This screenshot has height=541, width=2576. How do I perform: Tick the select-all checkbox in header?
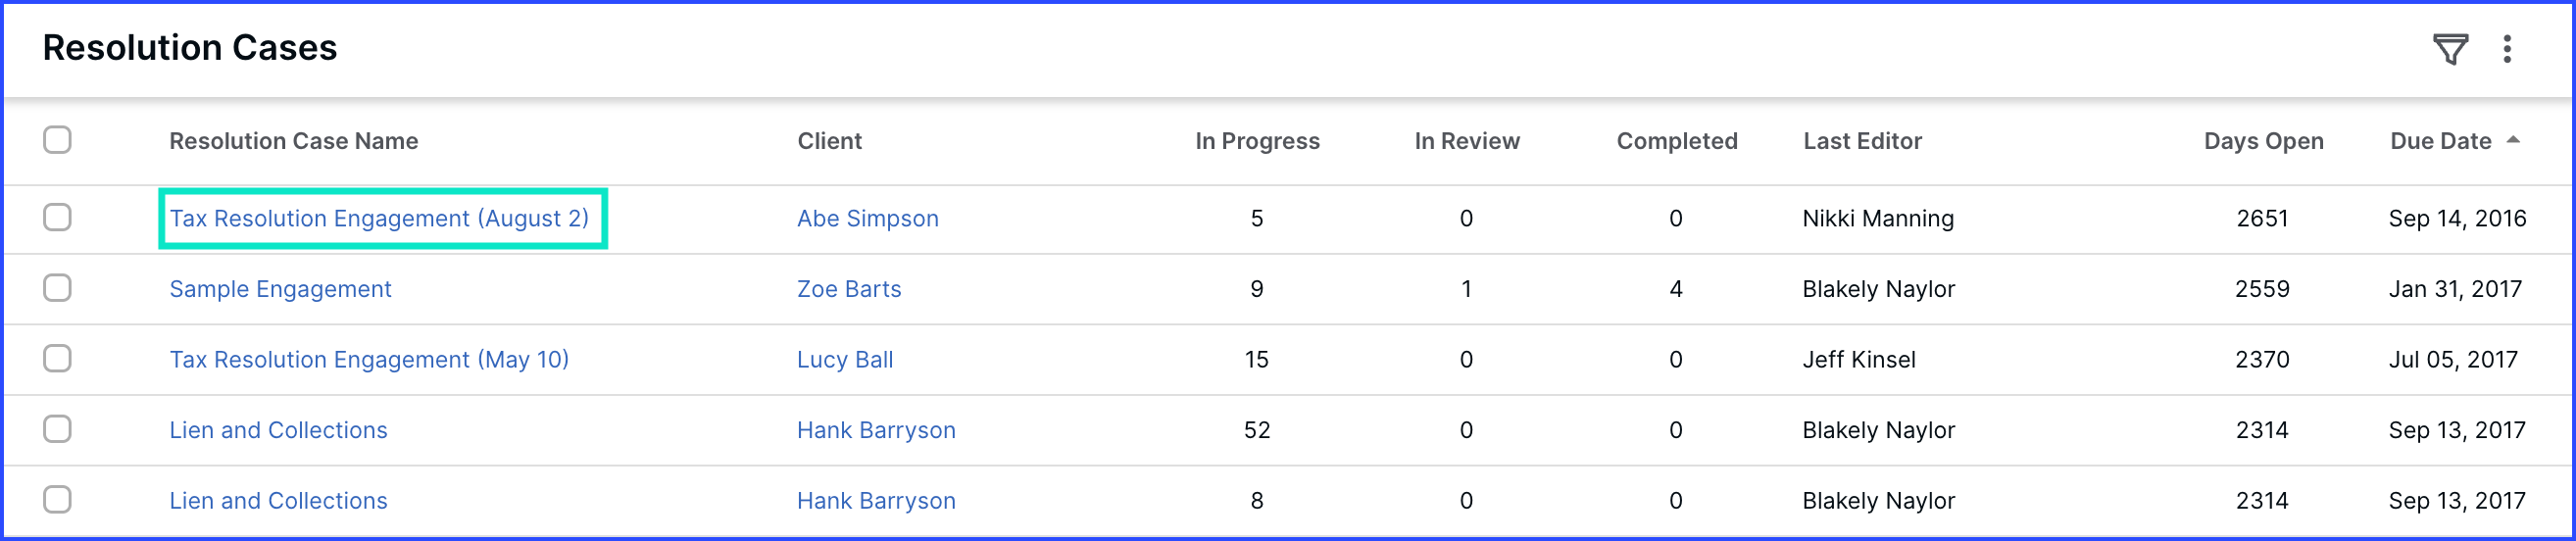pyautogui.click(x=57, y=139)
